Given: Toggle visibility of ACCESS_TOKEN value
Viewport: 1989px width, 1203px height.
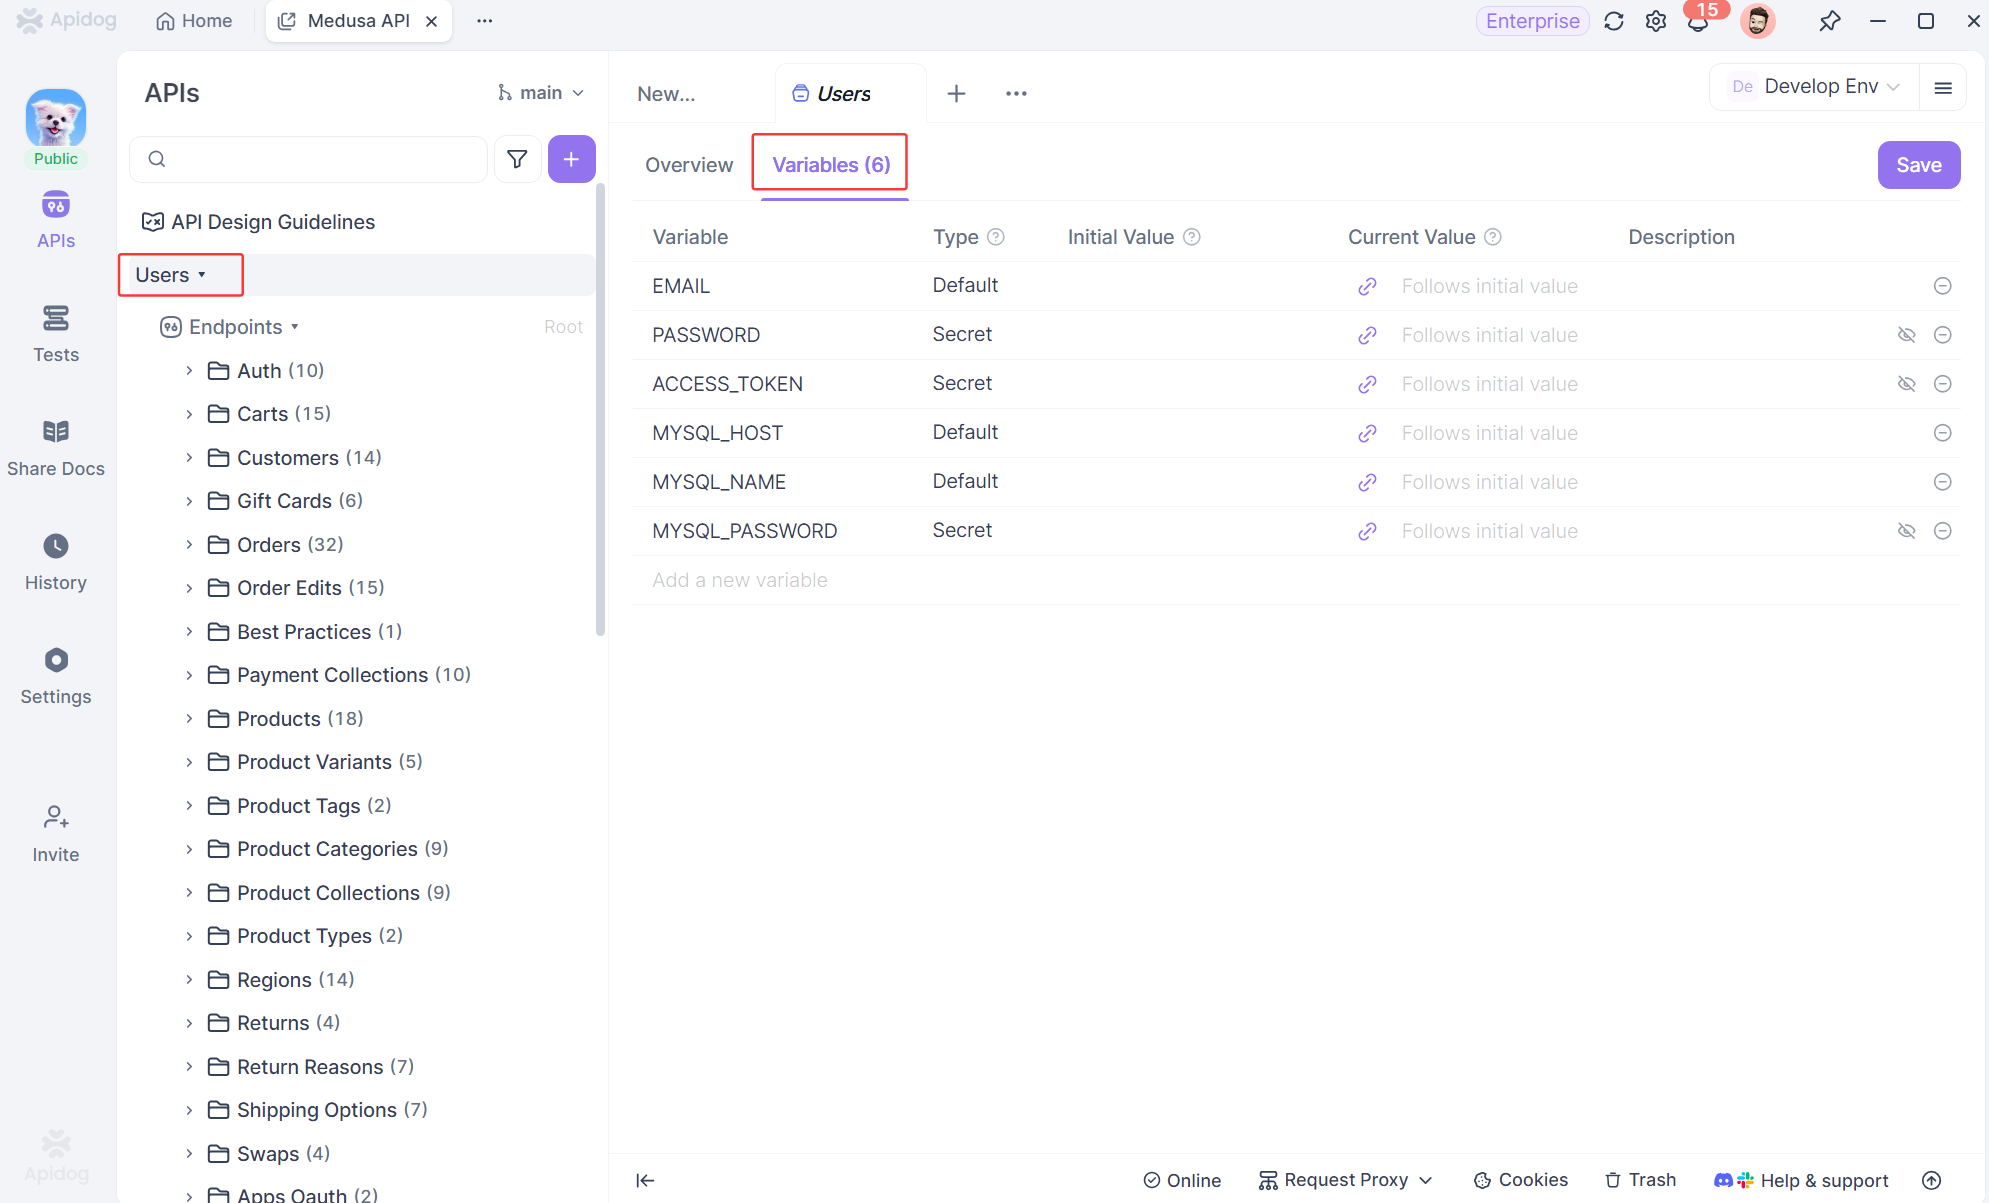Looking at the screenshot, I should click(1906, 384).
